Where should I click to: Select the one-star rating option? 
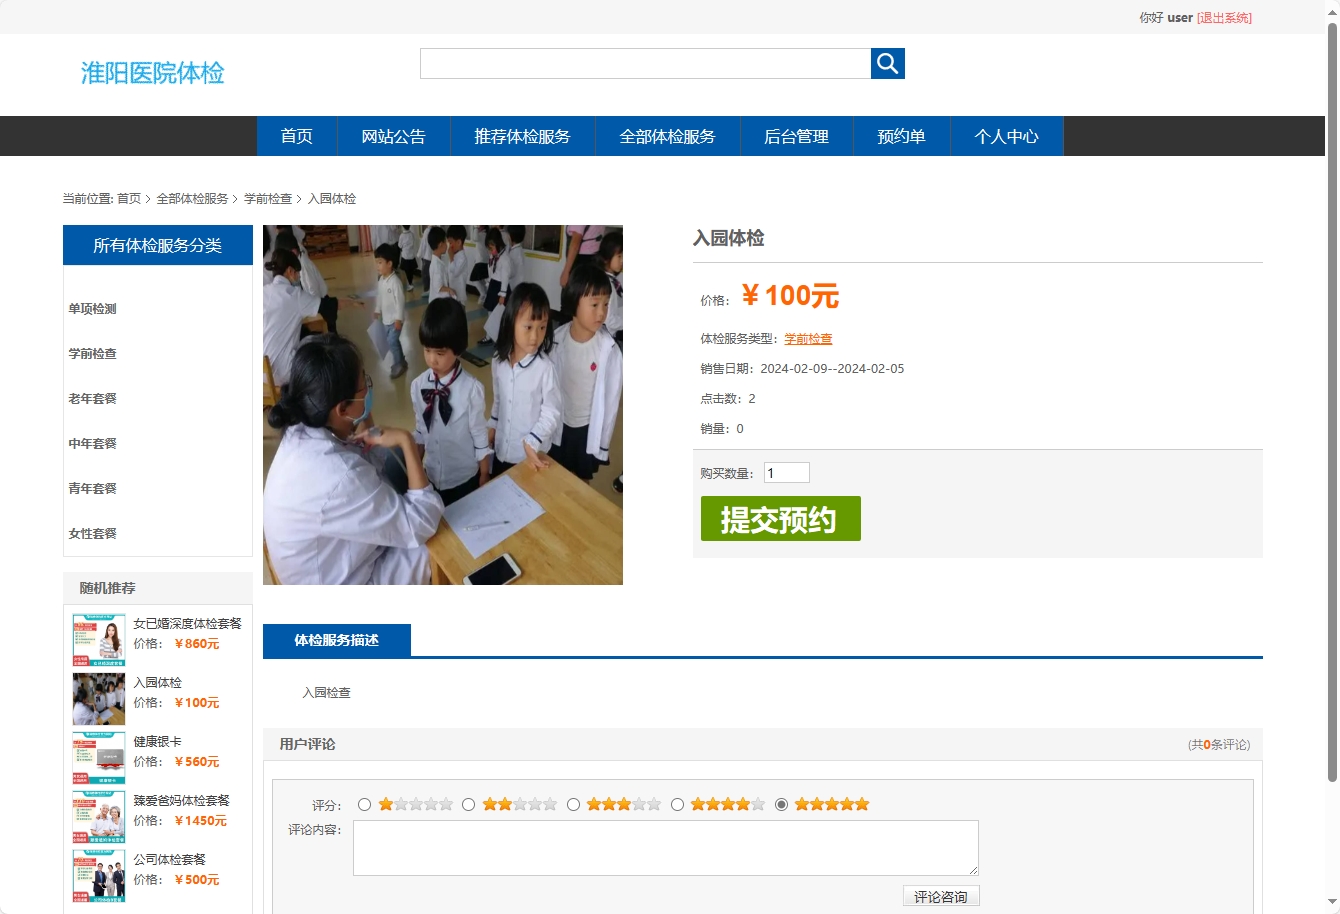[365, 803]
